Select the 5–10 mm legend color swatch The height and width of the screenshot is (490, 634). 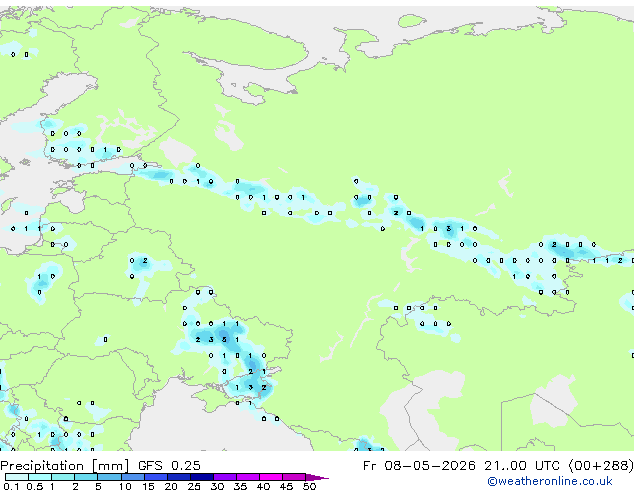tap(109, 477)
